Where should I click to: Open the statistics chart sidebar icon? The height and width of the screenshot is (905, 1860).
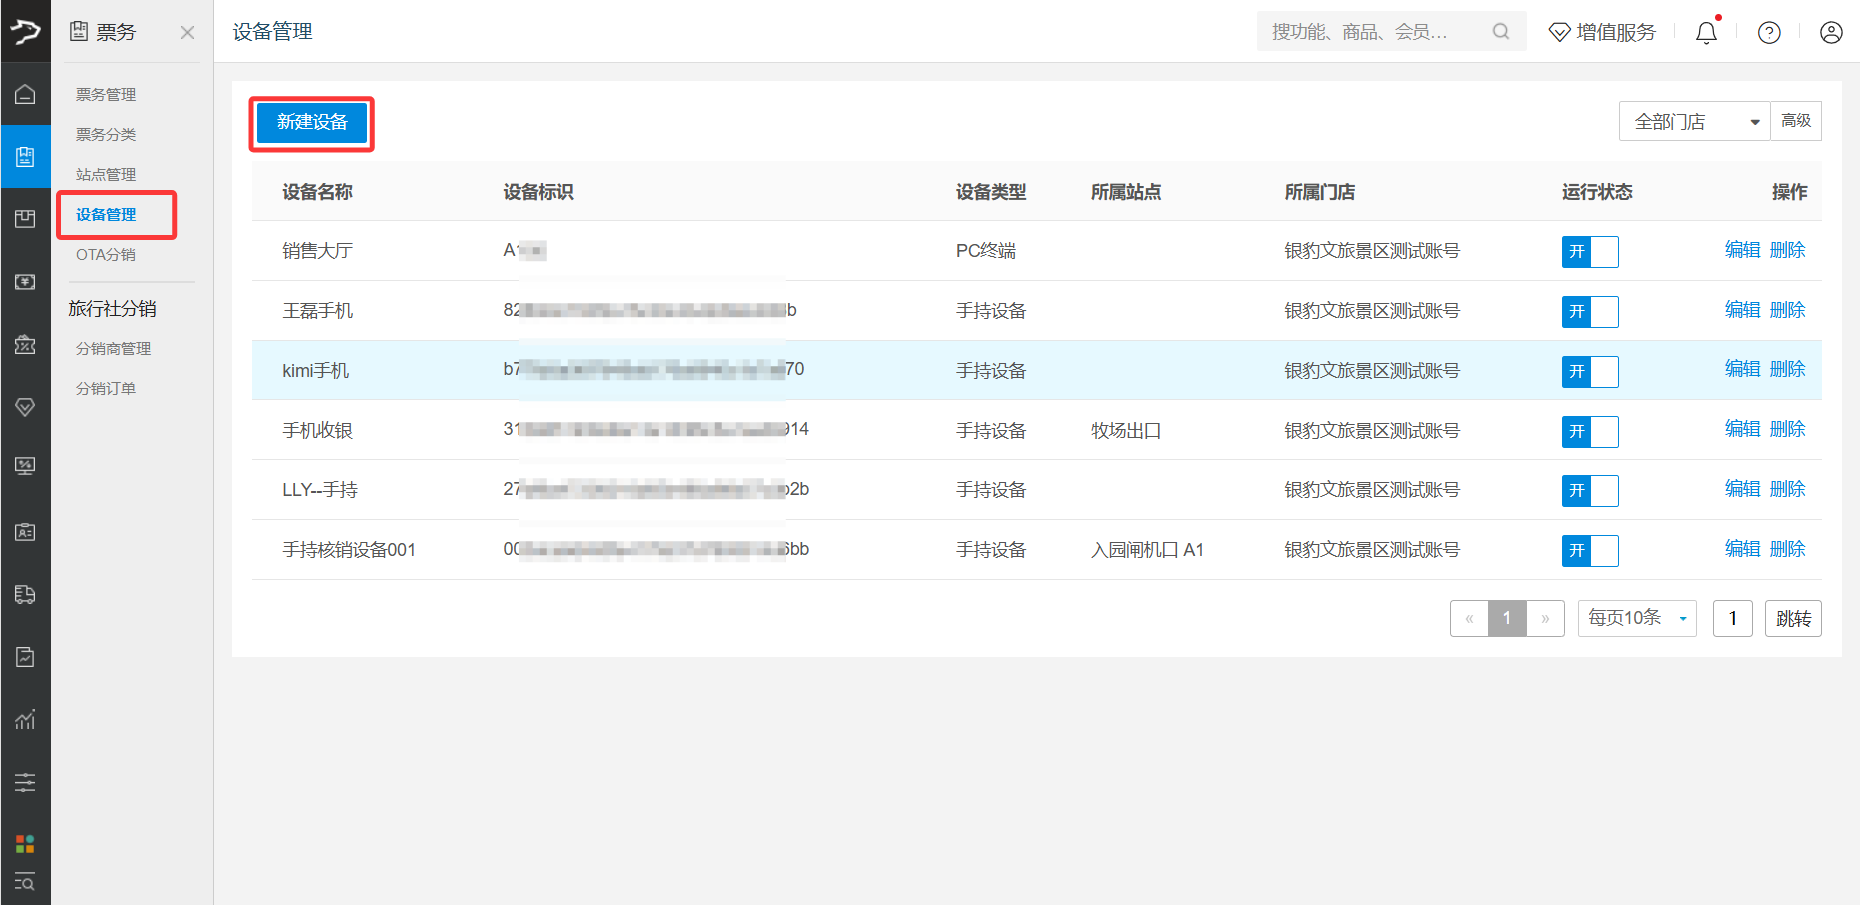click(x=25, y=719)
